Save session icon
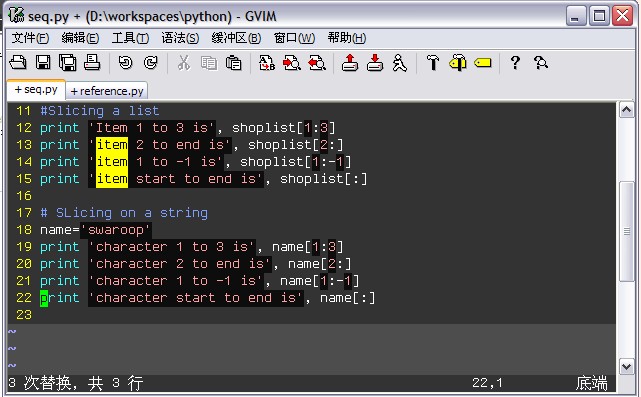 pyautogui.click(x=375, y=63)
